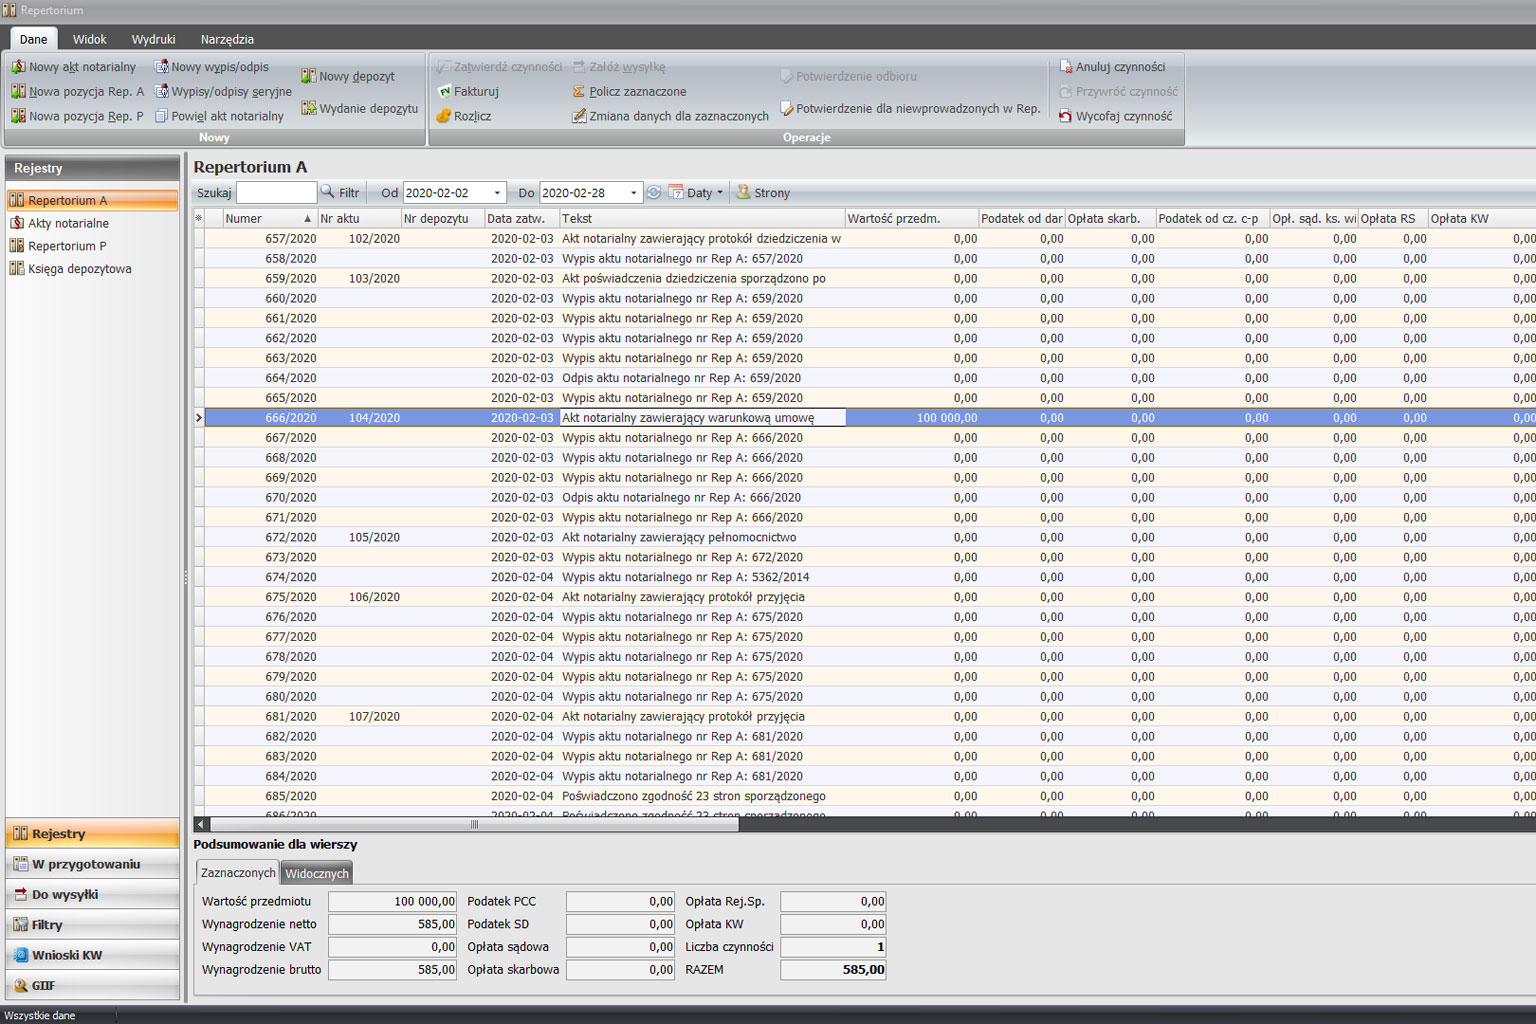This screenshot has width=1536, height=1024.
Task: Click the Nowy akt notarialny icon
Action: coord(18,67)
